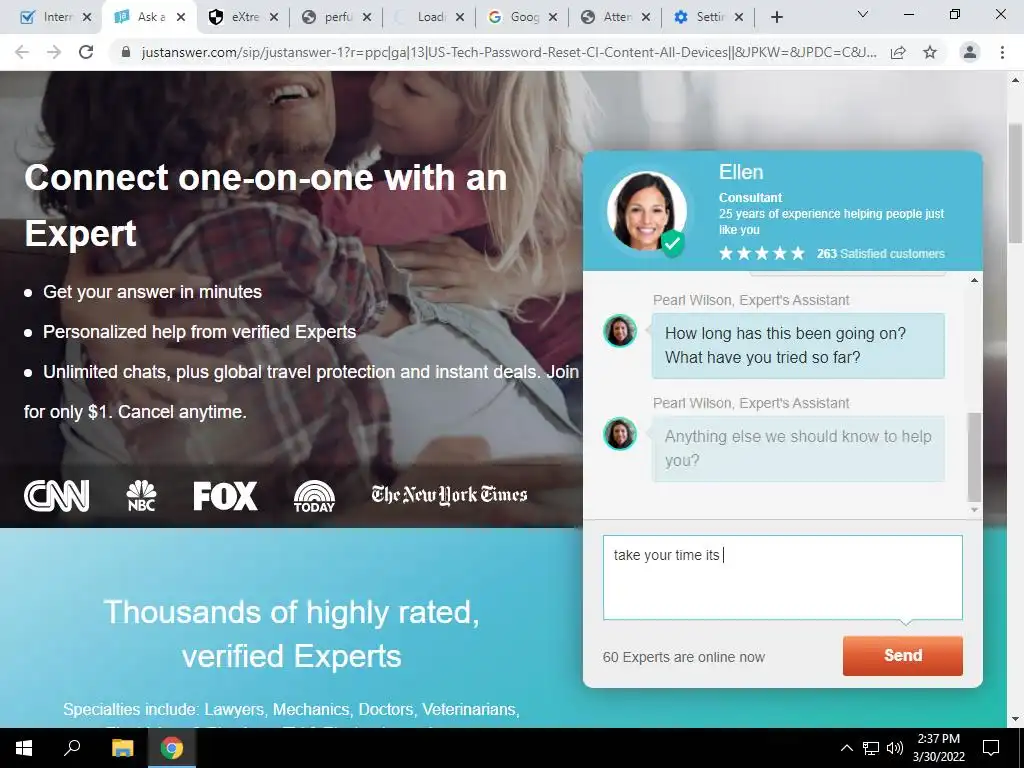
Task: Click 'How long has this been going on?' message
Action: [798, 345]
